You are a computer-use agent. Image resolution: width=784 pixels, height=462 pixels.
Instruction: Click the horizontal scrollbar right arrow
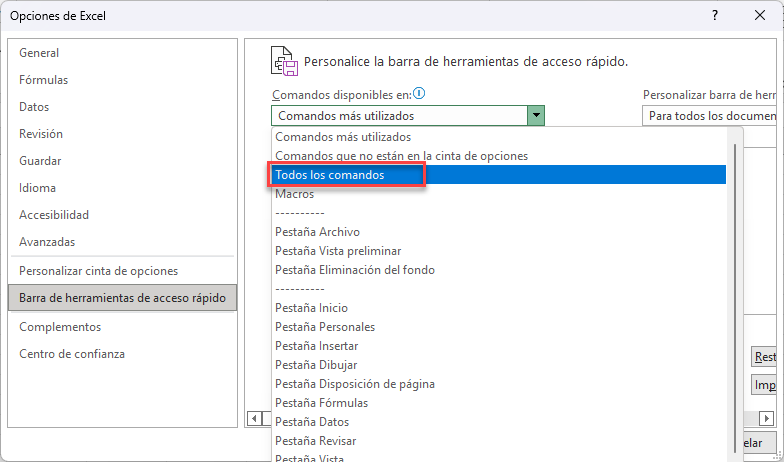pos(766,418)
